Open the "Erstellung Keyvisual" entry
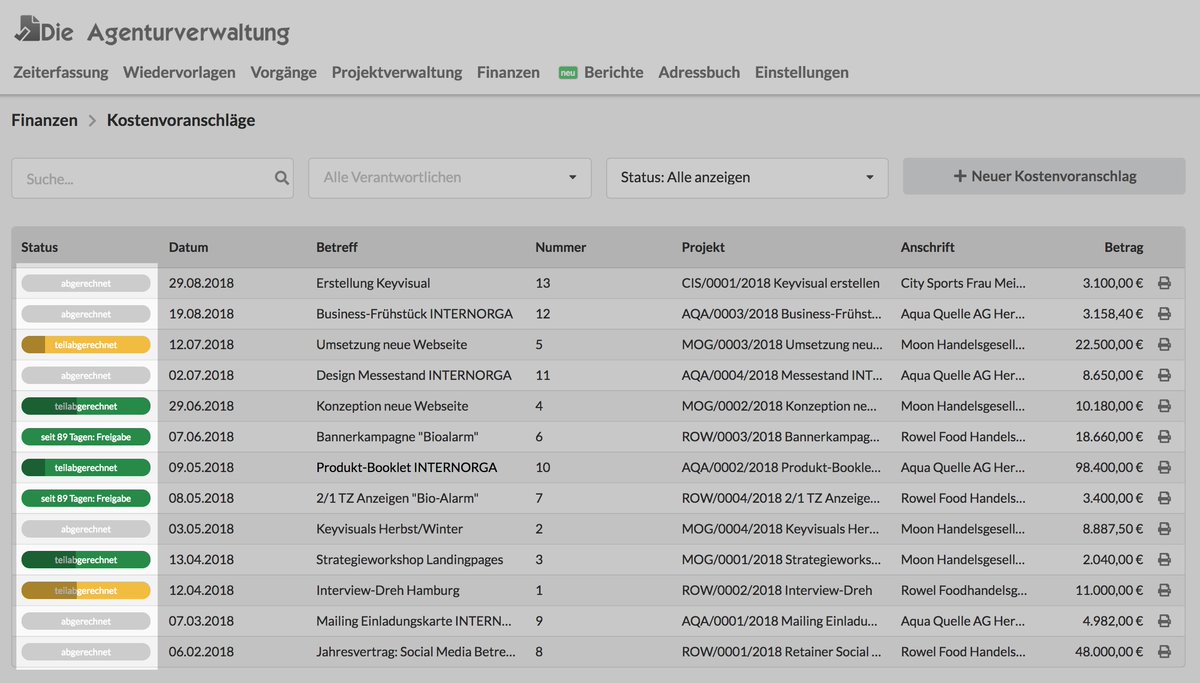Viewport: 1200px width, 683px height. 373,283
